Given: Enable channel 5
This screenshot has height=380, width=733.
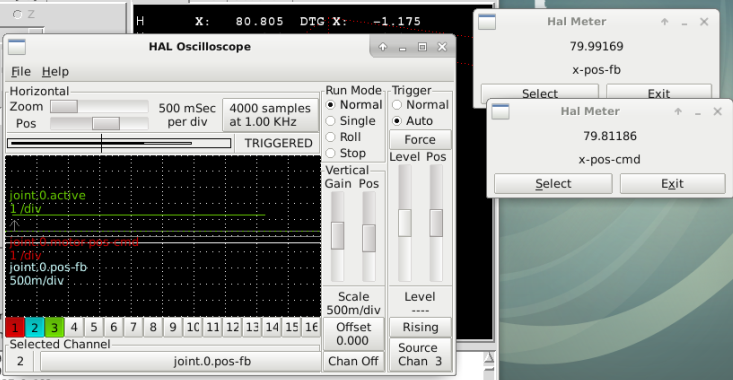Looking at the screenshot, I should [x=93, y=327].
